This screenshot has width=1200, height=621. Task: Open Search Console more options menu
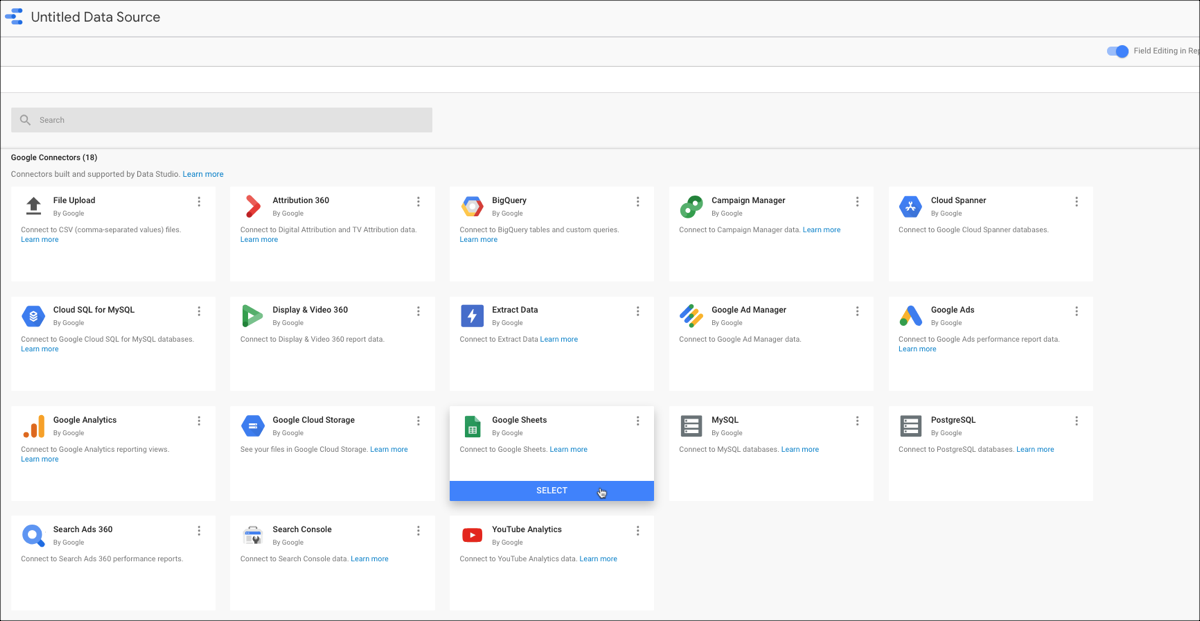[x=418, y=531]
